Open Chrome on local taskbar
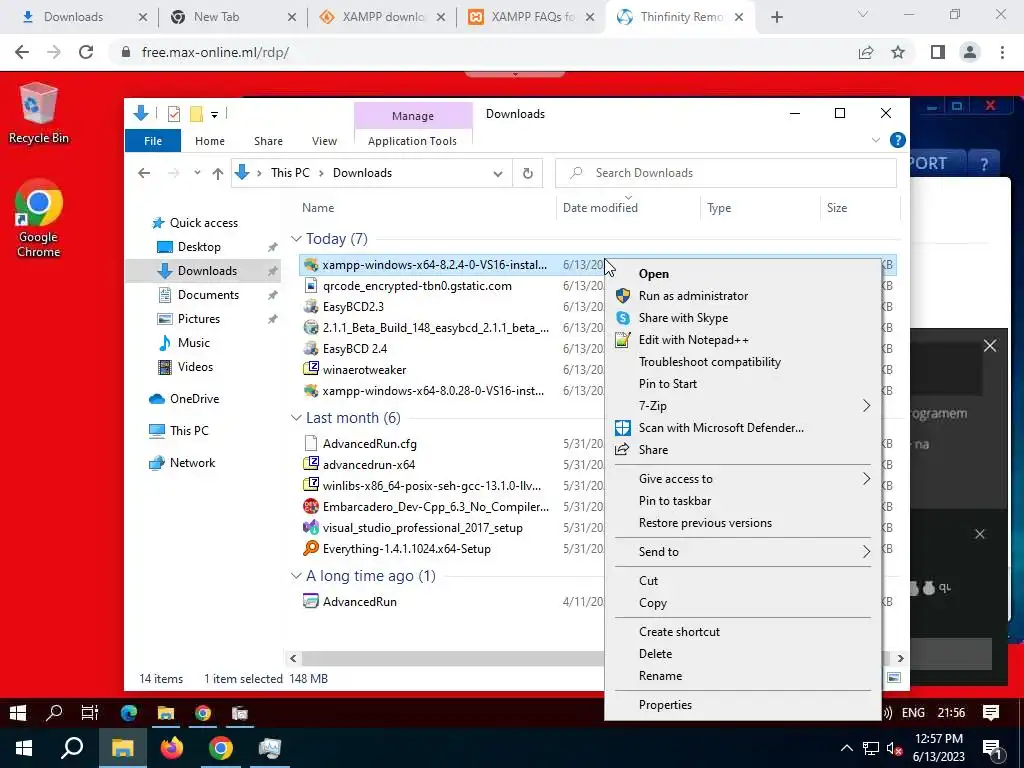This screenshot has width=1024, height=768. [x=221, y=748]
